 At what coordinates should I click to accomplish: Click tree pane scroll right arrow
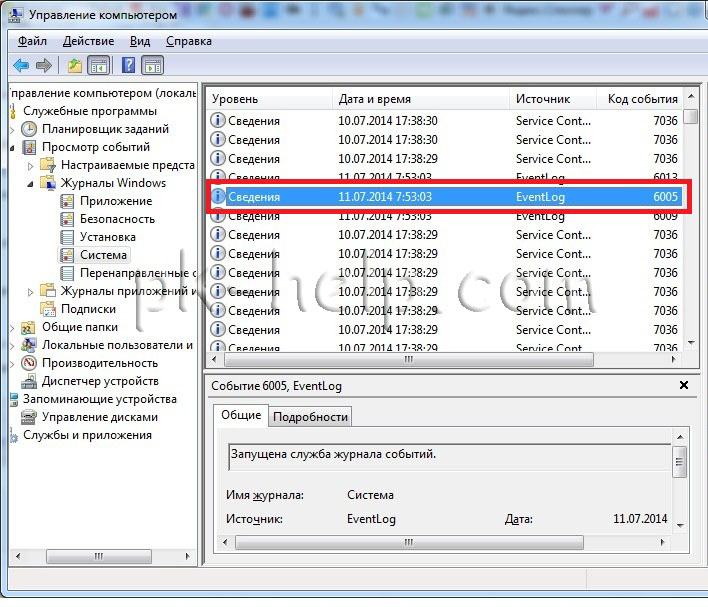(187, 556)
